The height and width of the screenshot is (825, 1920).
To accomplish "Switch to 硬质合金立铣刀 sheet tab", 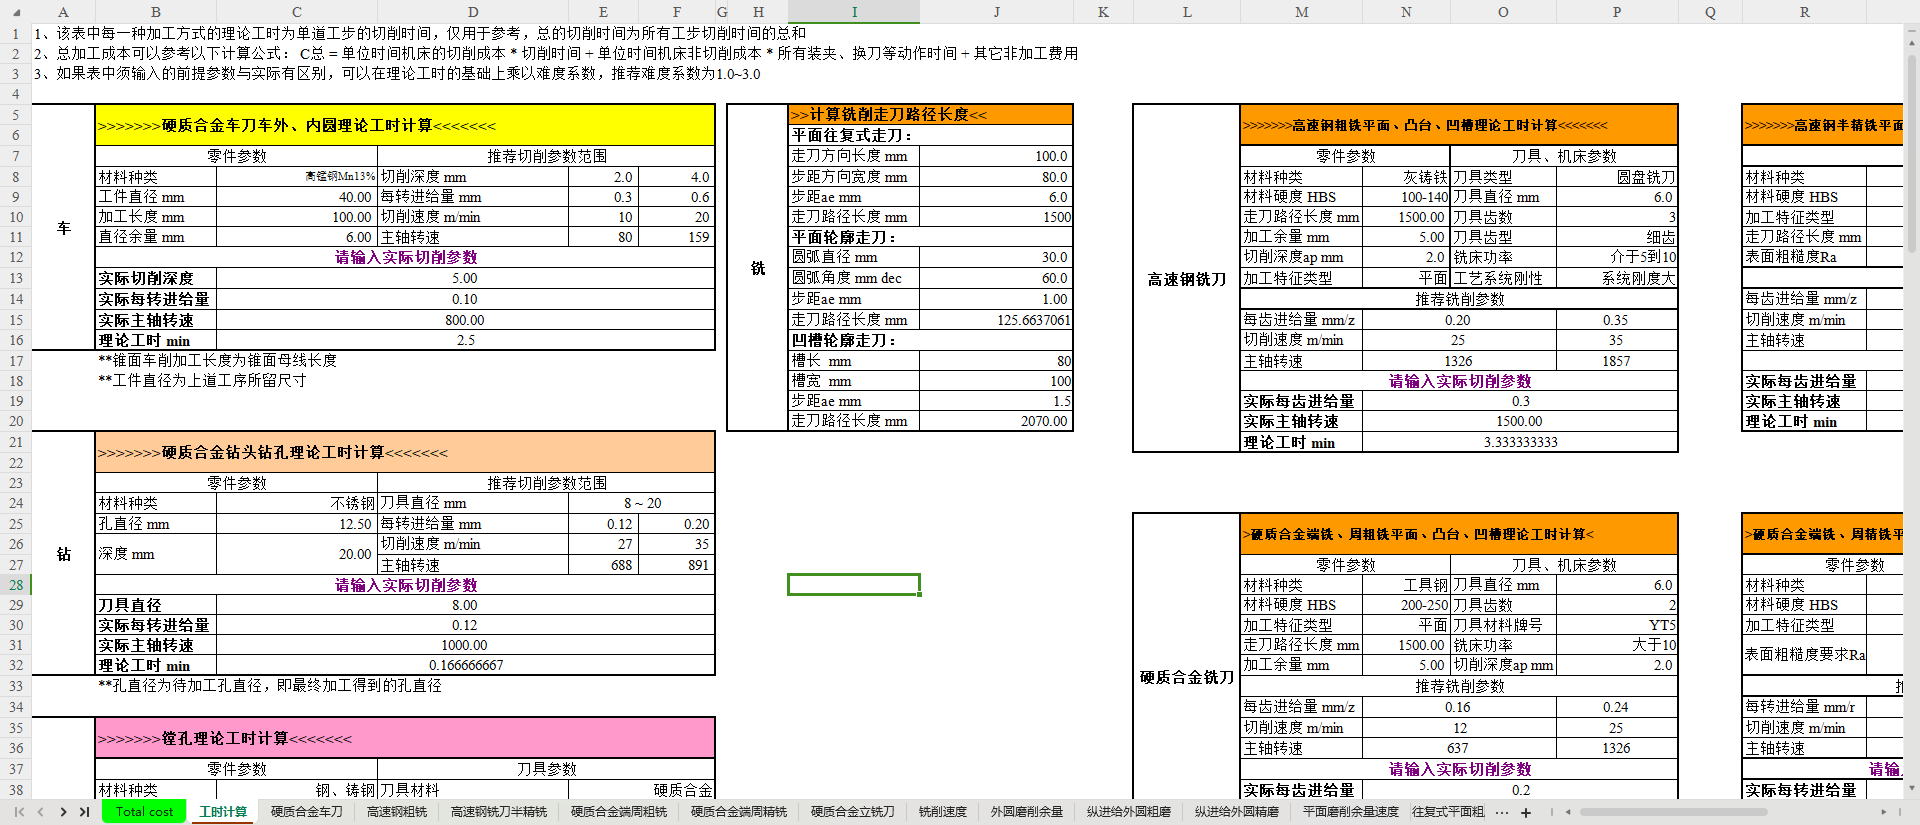I will click(853, 812).
